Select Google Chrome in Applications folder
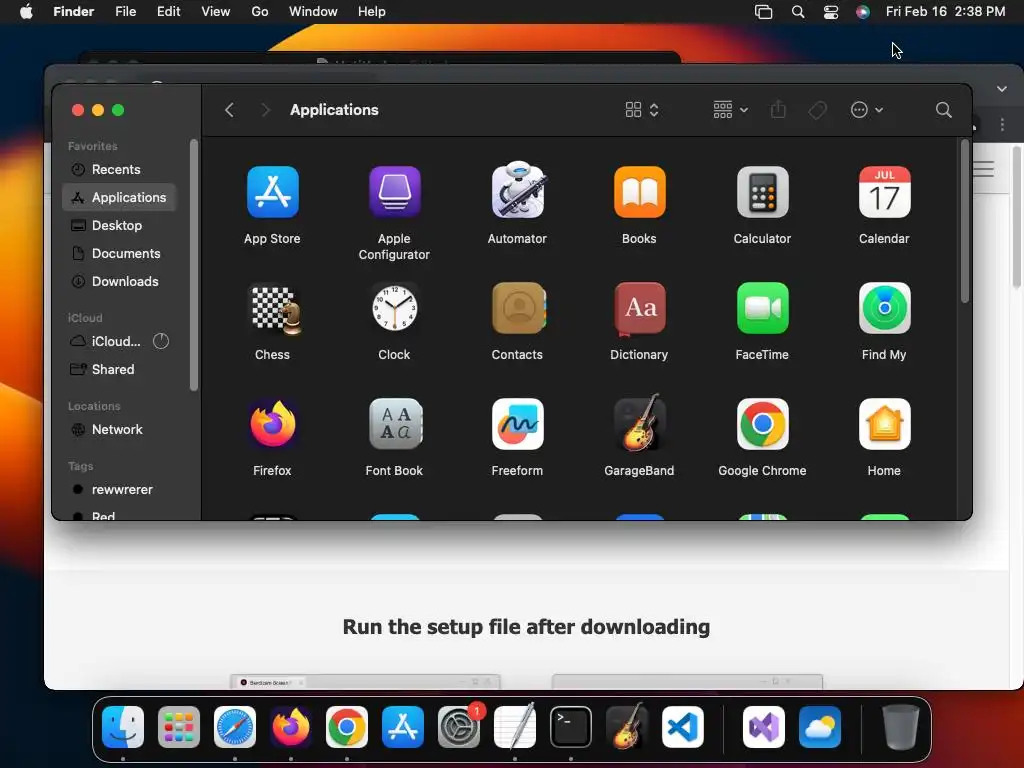This screenshot has width=1024, height=768. click(x=762, y=424)
